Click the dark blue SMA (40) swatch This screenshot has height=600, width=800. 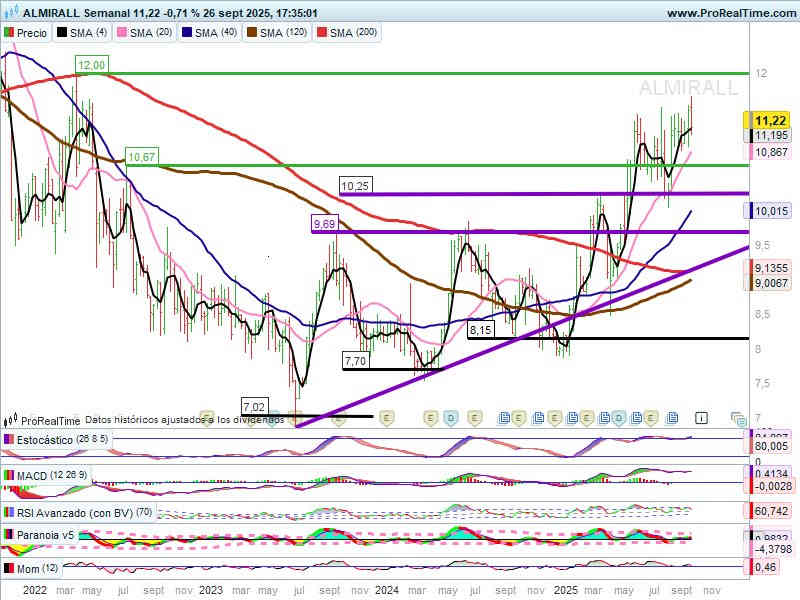[187, 33]
